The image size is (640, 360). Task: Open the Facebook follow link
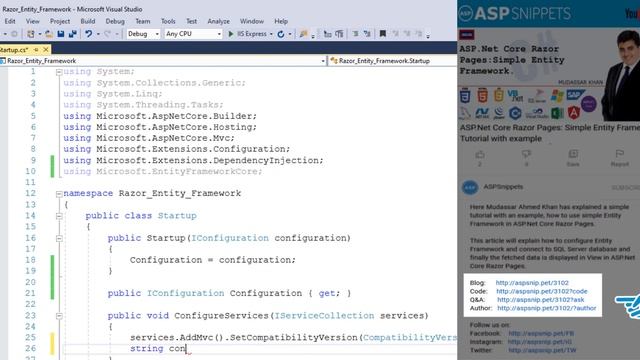[x=541, y=333]
